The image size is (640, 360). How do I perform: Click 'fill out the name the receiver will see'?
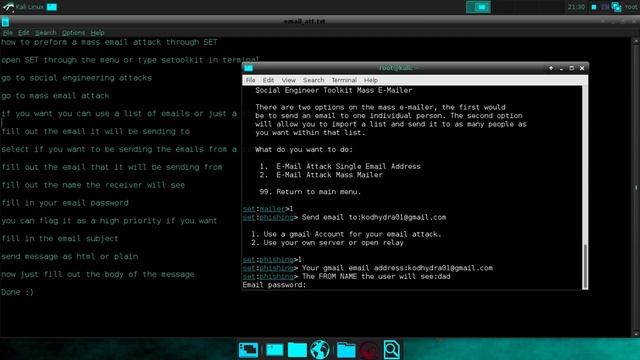93,185
